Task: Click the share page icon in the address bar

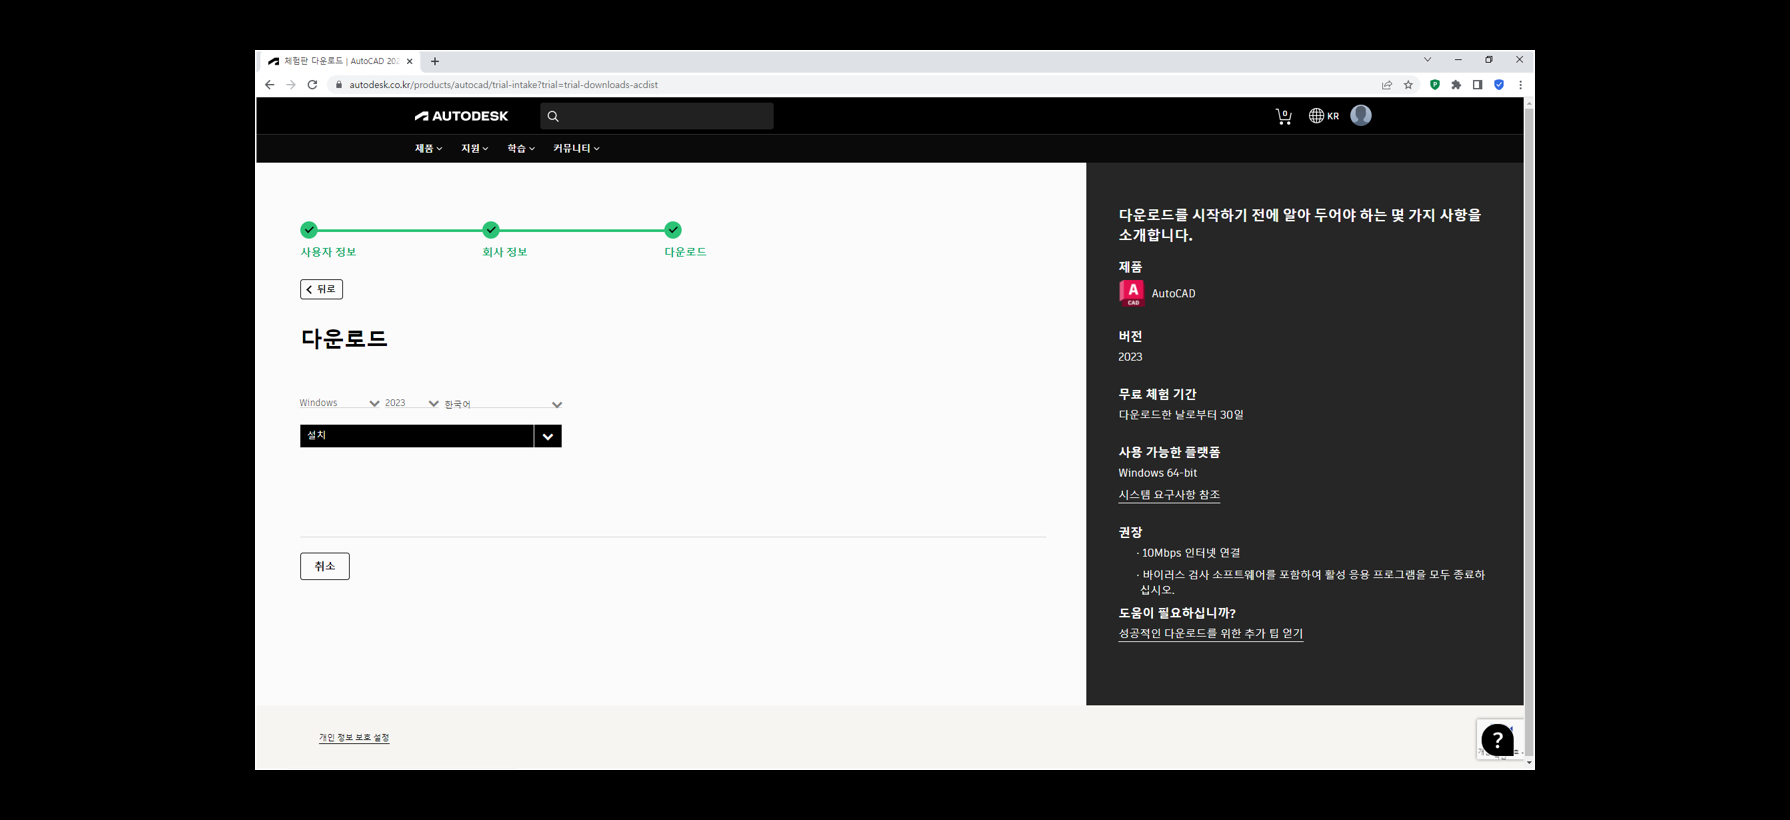Action: (x=1387, y=85)
